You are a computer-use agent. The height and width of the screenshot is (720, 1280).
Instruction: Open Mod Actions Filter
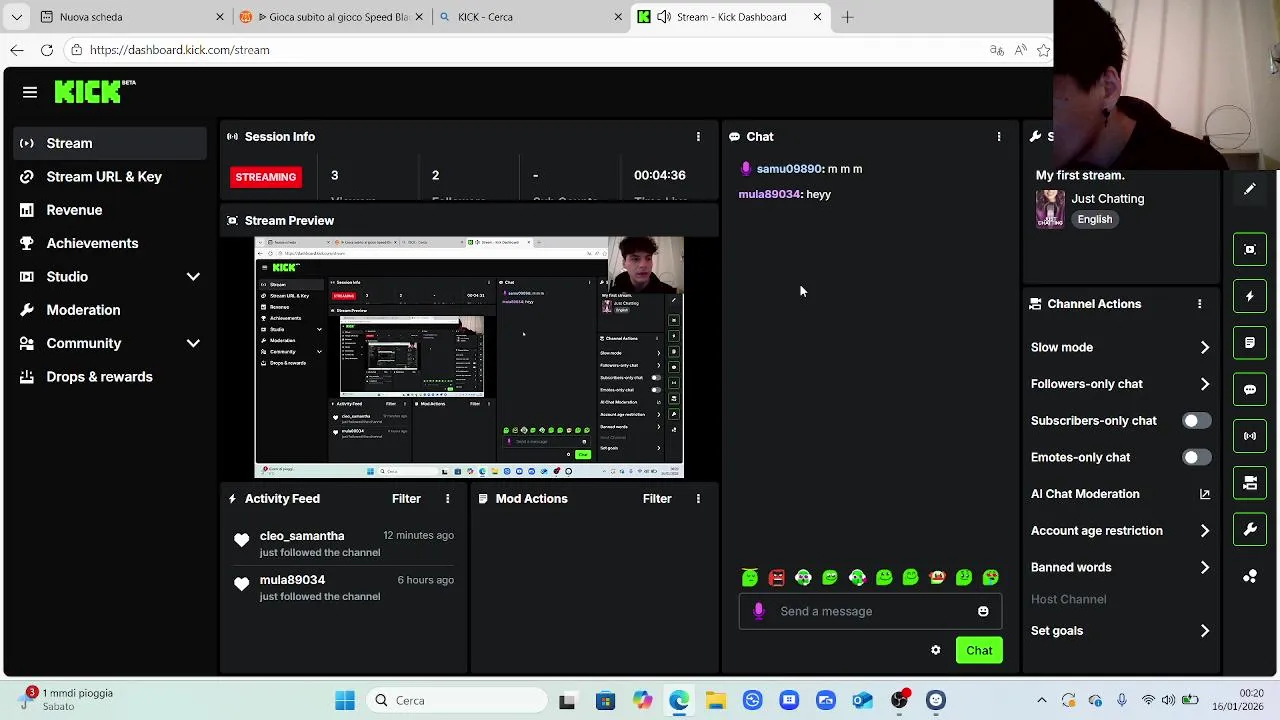(657, 498)
